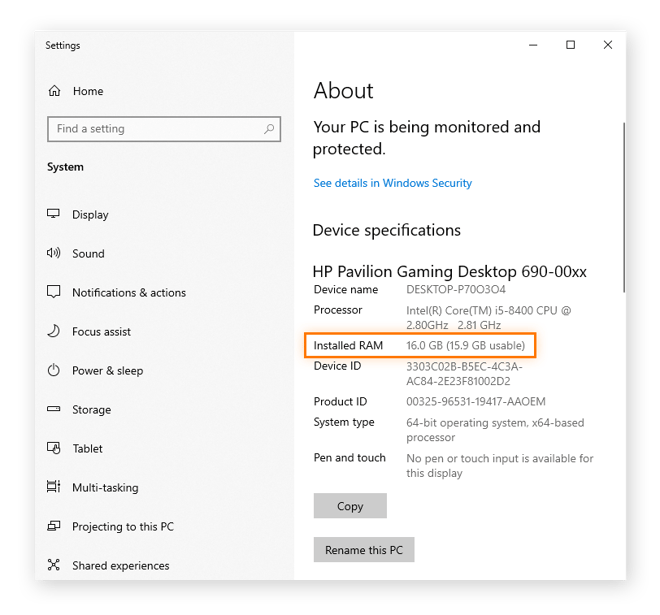Click the Focus assist moon icon
This screenshot has height=615, width=660.
(53, 331)
